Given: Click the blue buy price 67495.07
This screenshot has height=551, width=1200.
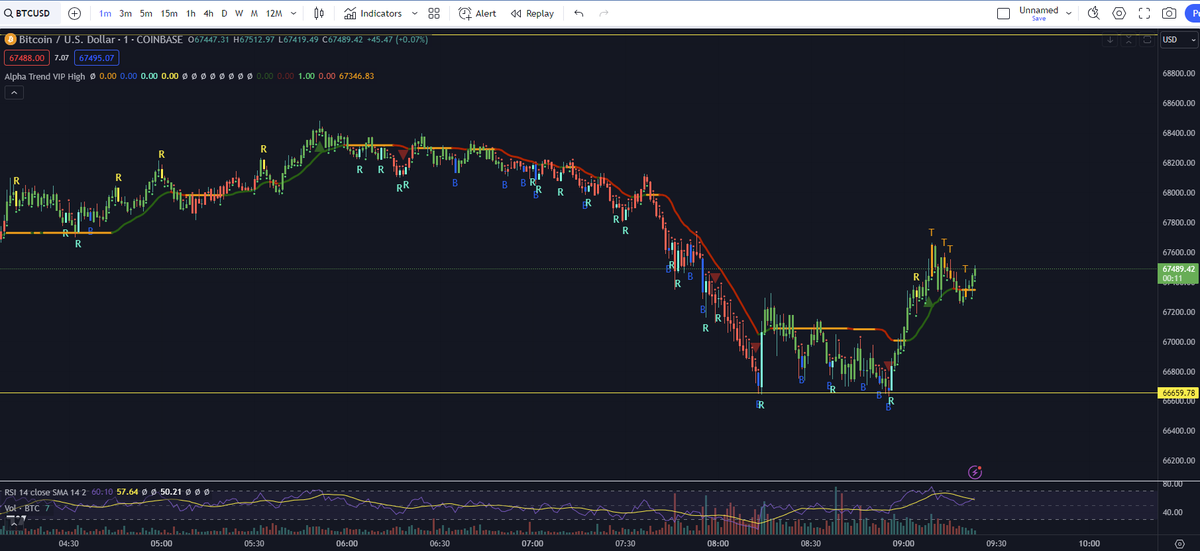Looking at the screenshot, I should pyautogui.click(x=97, y=58).
